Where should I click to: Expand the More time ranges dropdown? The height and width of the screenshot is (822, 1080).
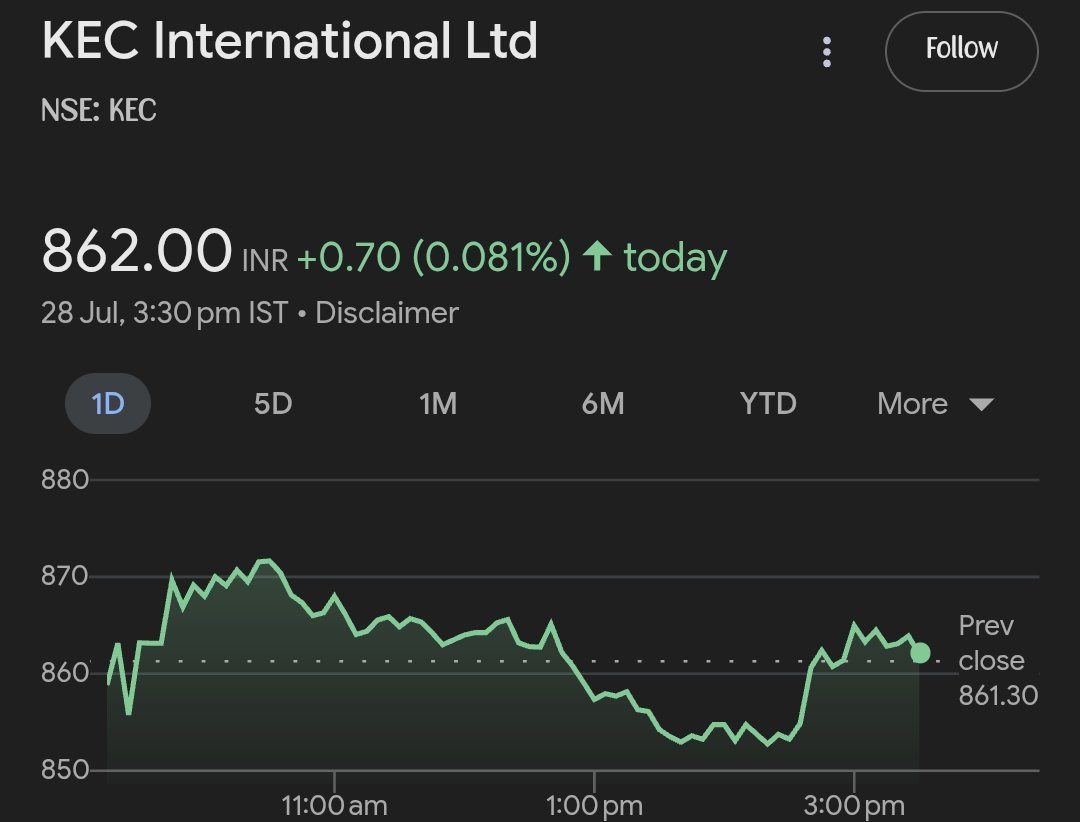point(935,404)
